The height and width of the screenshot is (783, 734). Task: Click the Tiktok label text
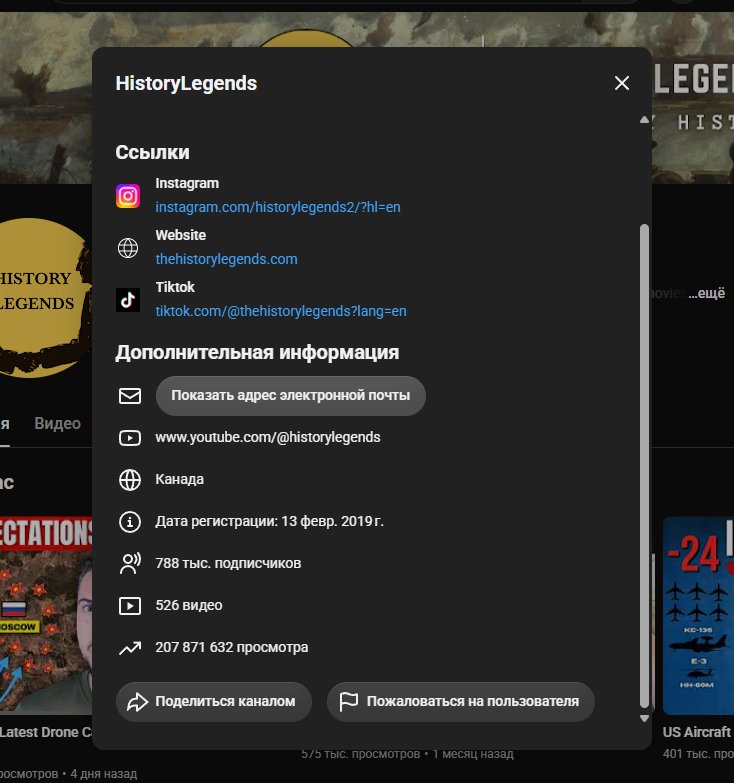(175, 287)
